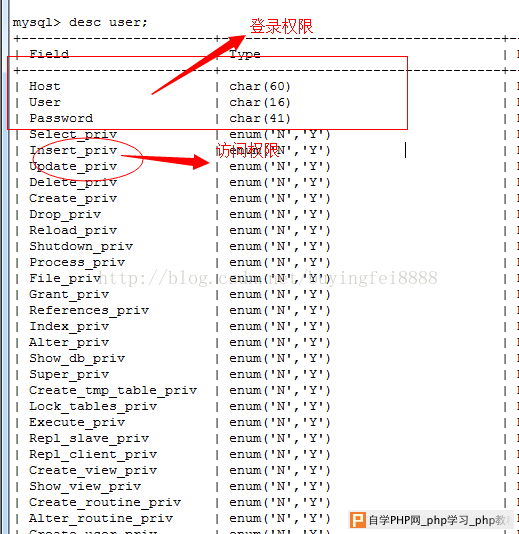This screenshot has width=519, height=534.
Task: Click the Create_tmp_table_priv field name
Action: click(113, 391)
